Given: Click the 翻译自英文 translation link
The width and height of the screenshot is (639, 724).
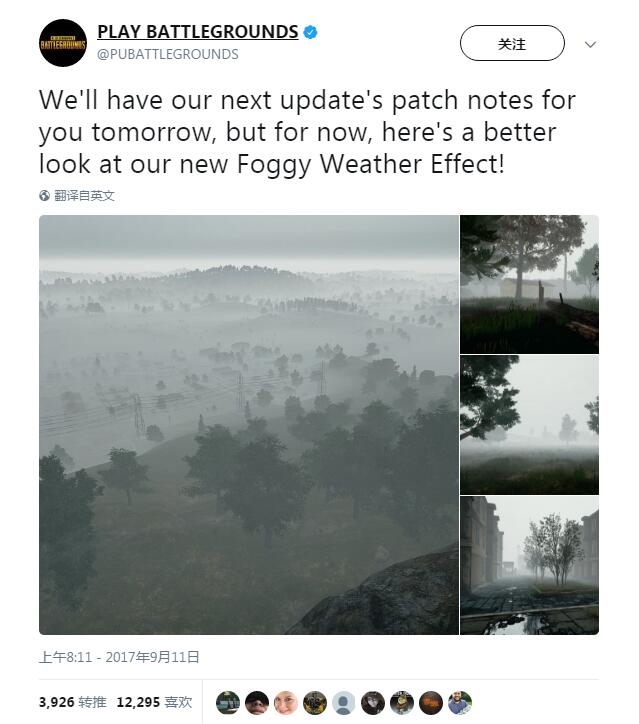Looking at the screenshot, I should pos(84,196).
